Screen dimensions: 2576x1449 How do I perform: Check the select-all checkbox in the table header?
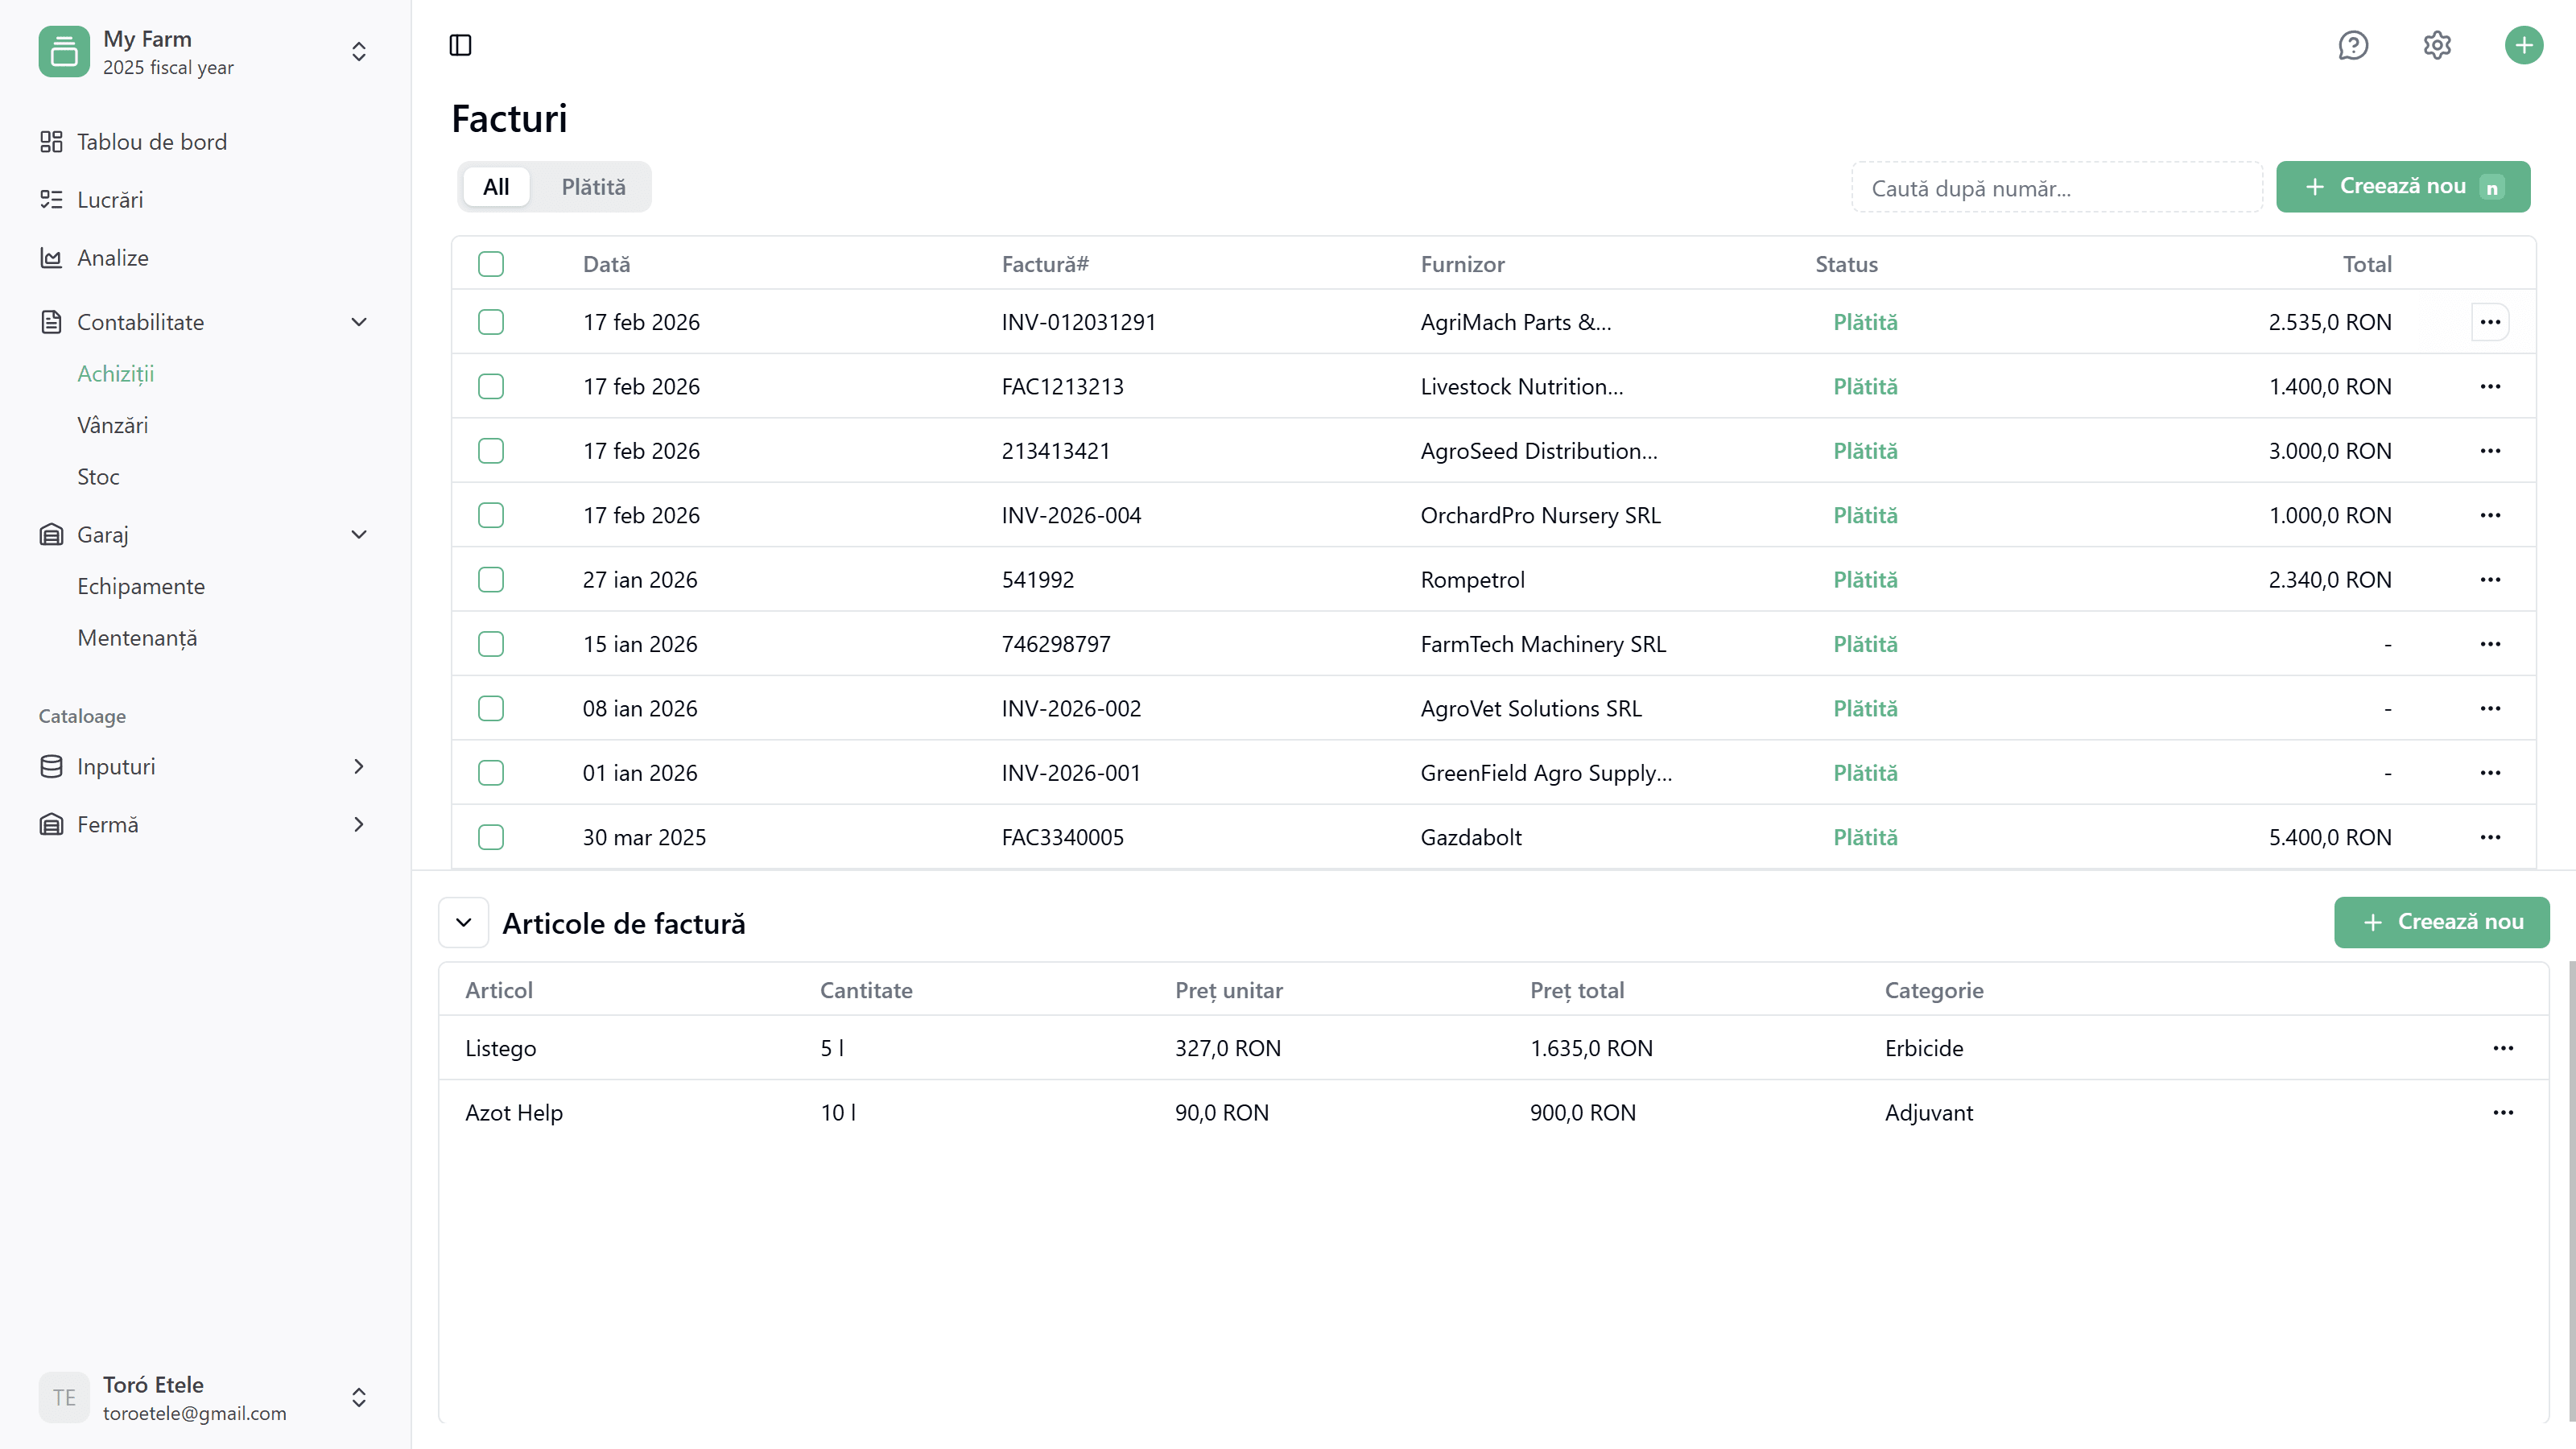click(x=491, y=264)
